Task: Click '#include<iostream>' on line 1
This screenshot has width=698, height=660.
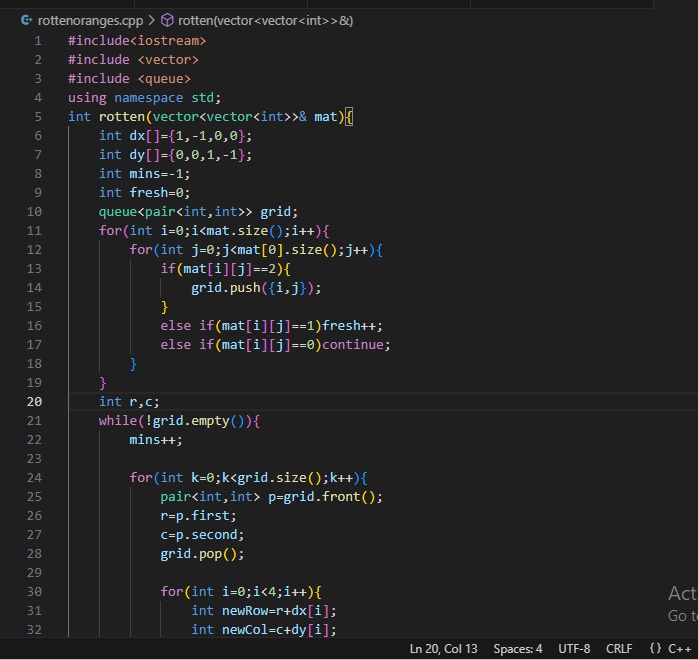Action: 137,40
